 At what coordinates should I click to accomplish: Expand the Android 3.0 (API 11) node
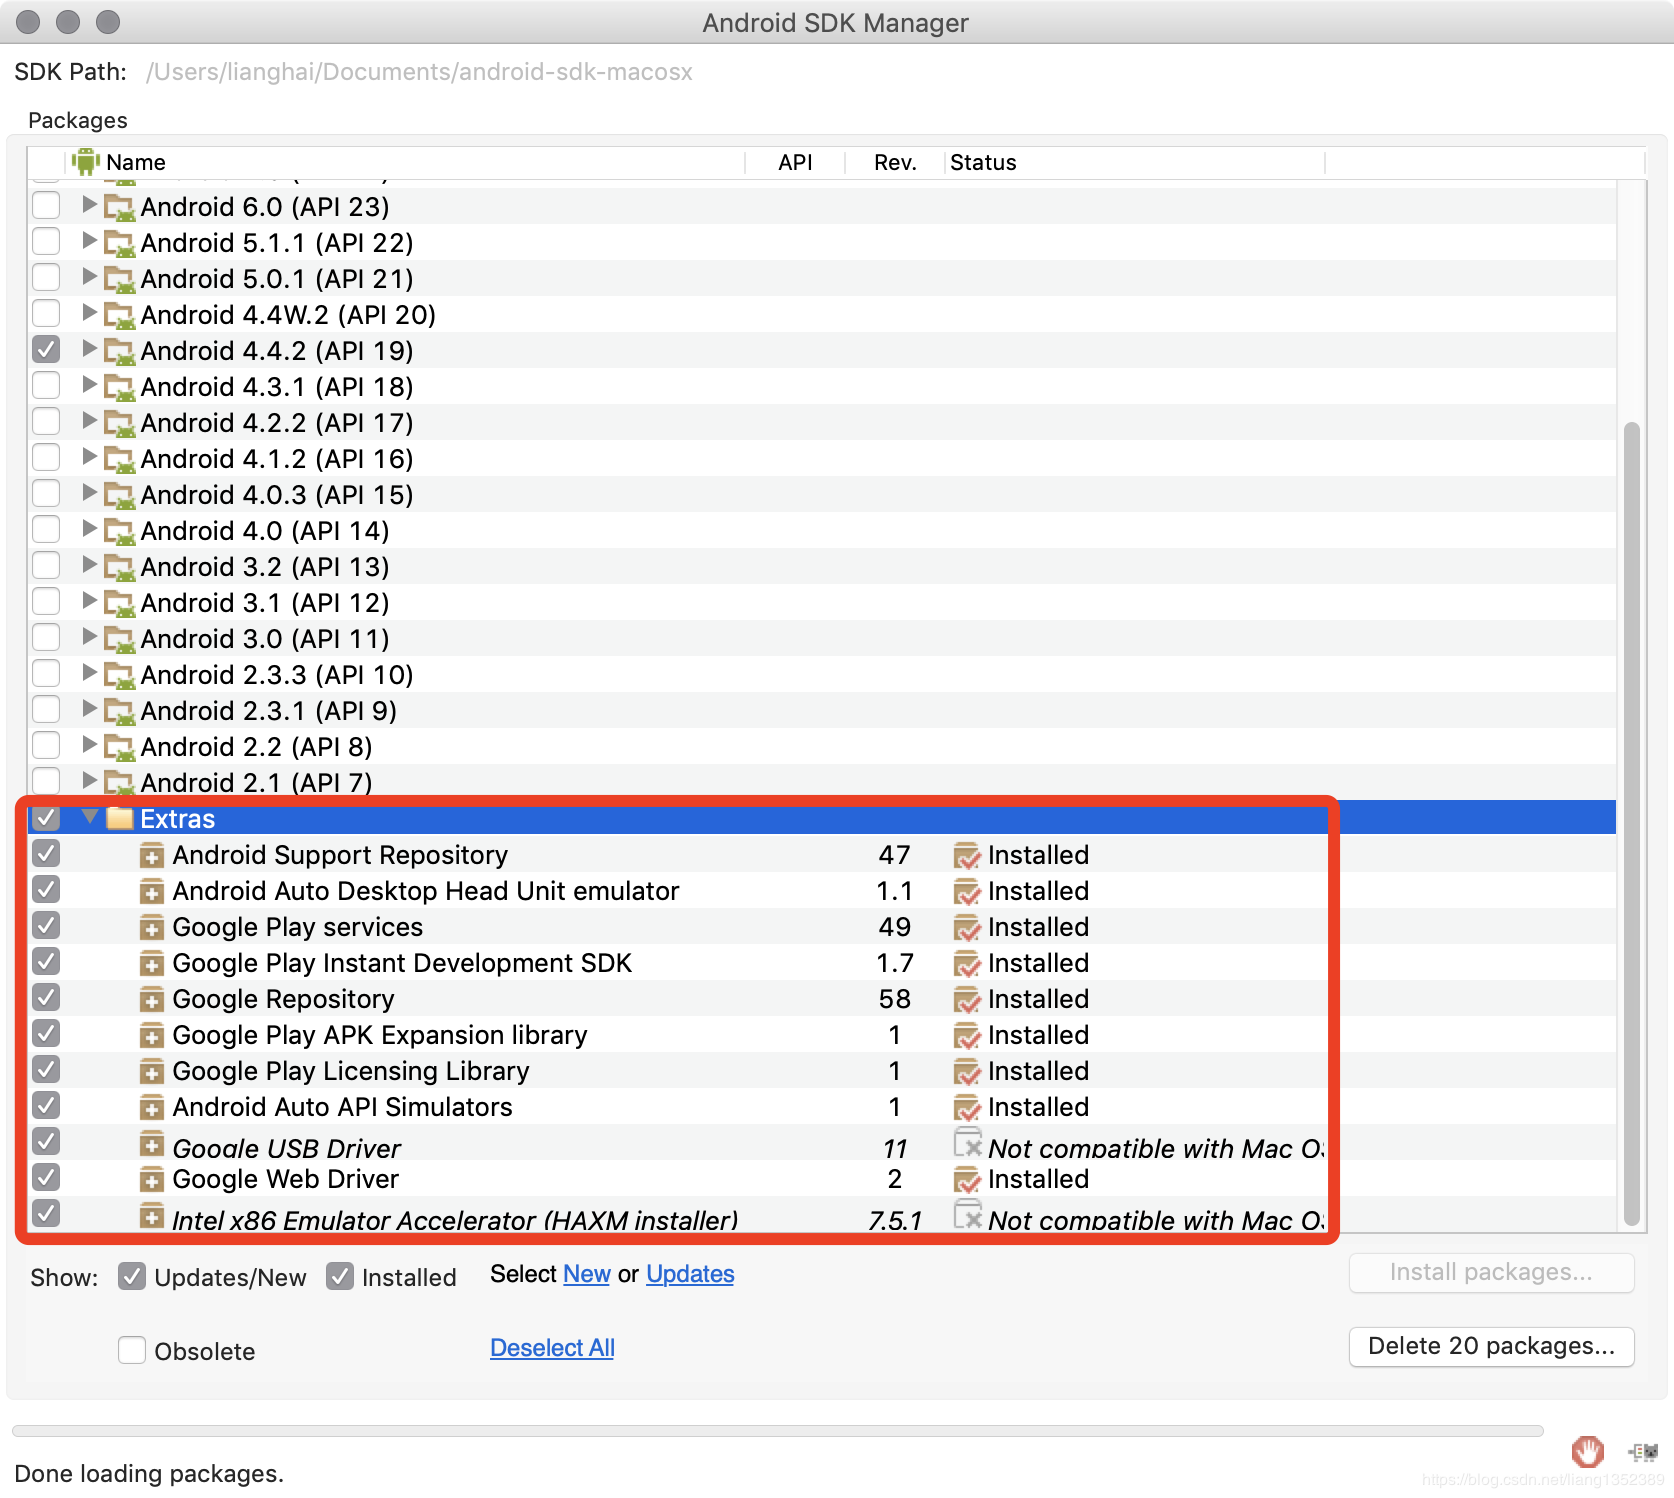89,637
